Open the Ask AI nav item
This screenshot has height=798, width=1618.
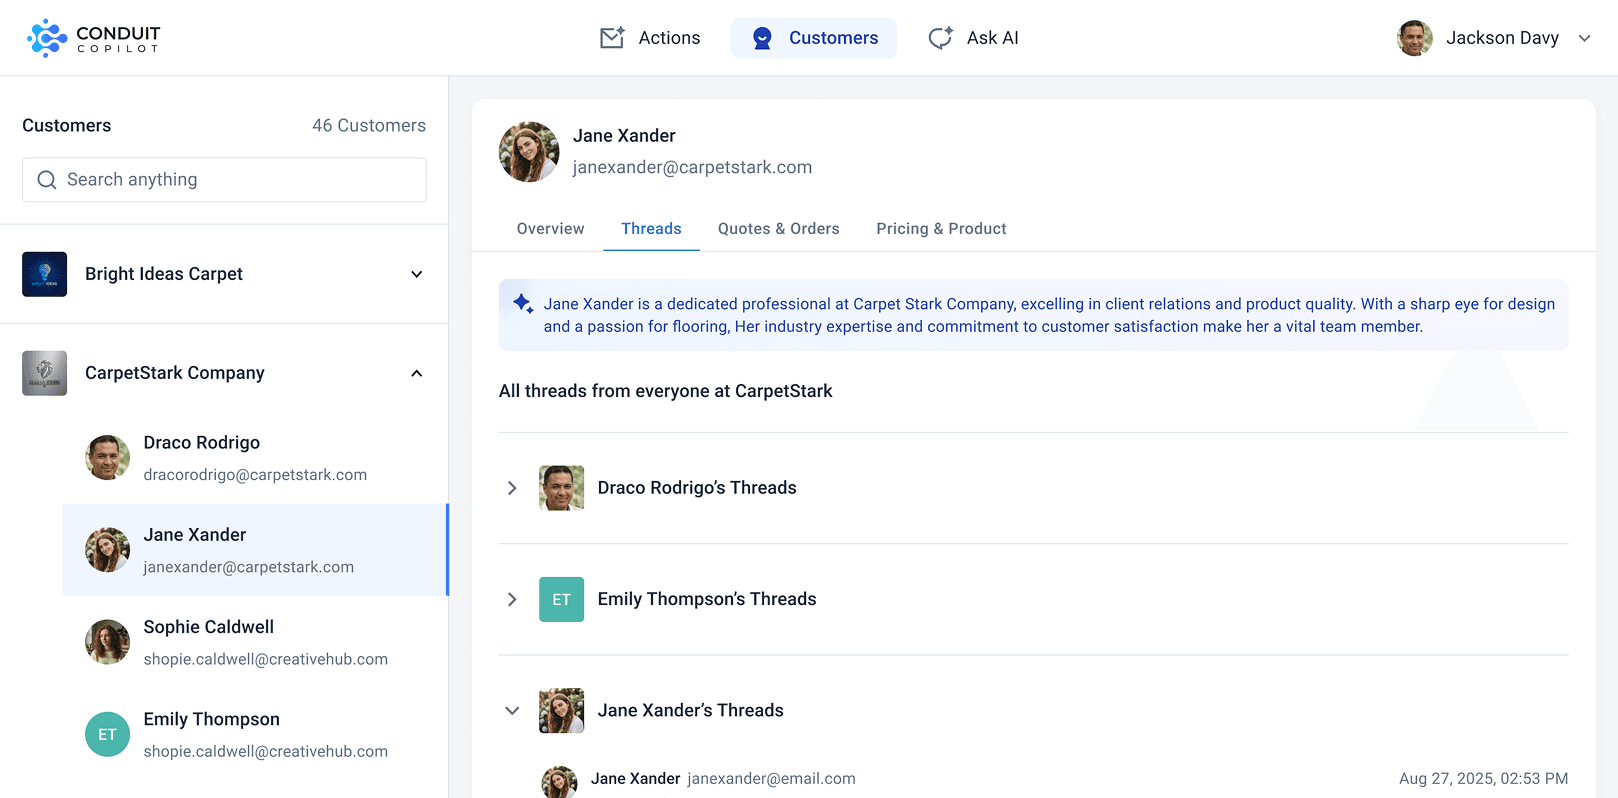coord(973,38)
